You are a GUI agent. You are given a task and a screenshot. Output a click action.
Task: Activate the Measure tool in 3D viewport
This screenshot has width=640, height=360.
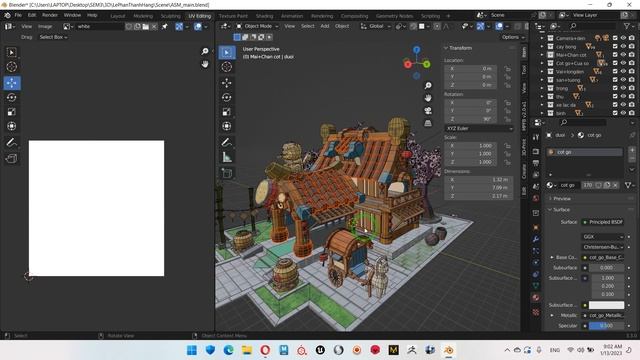227,157
